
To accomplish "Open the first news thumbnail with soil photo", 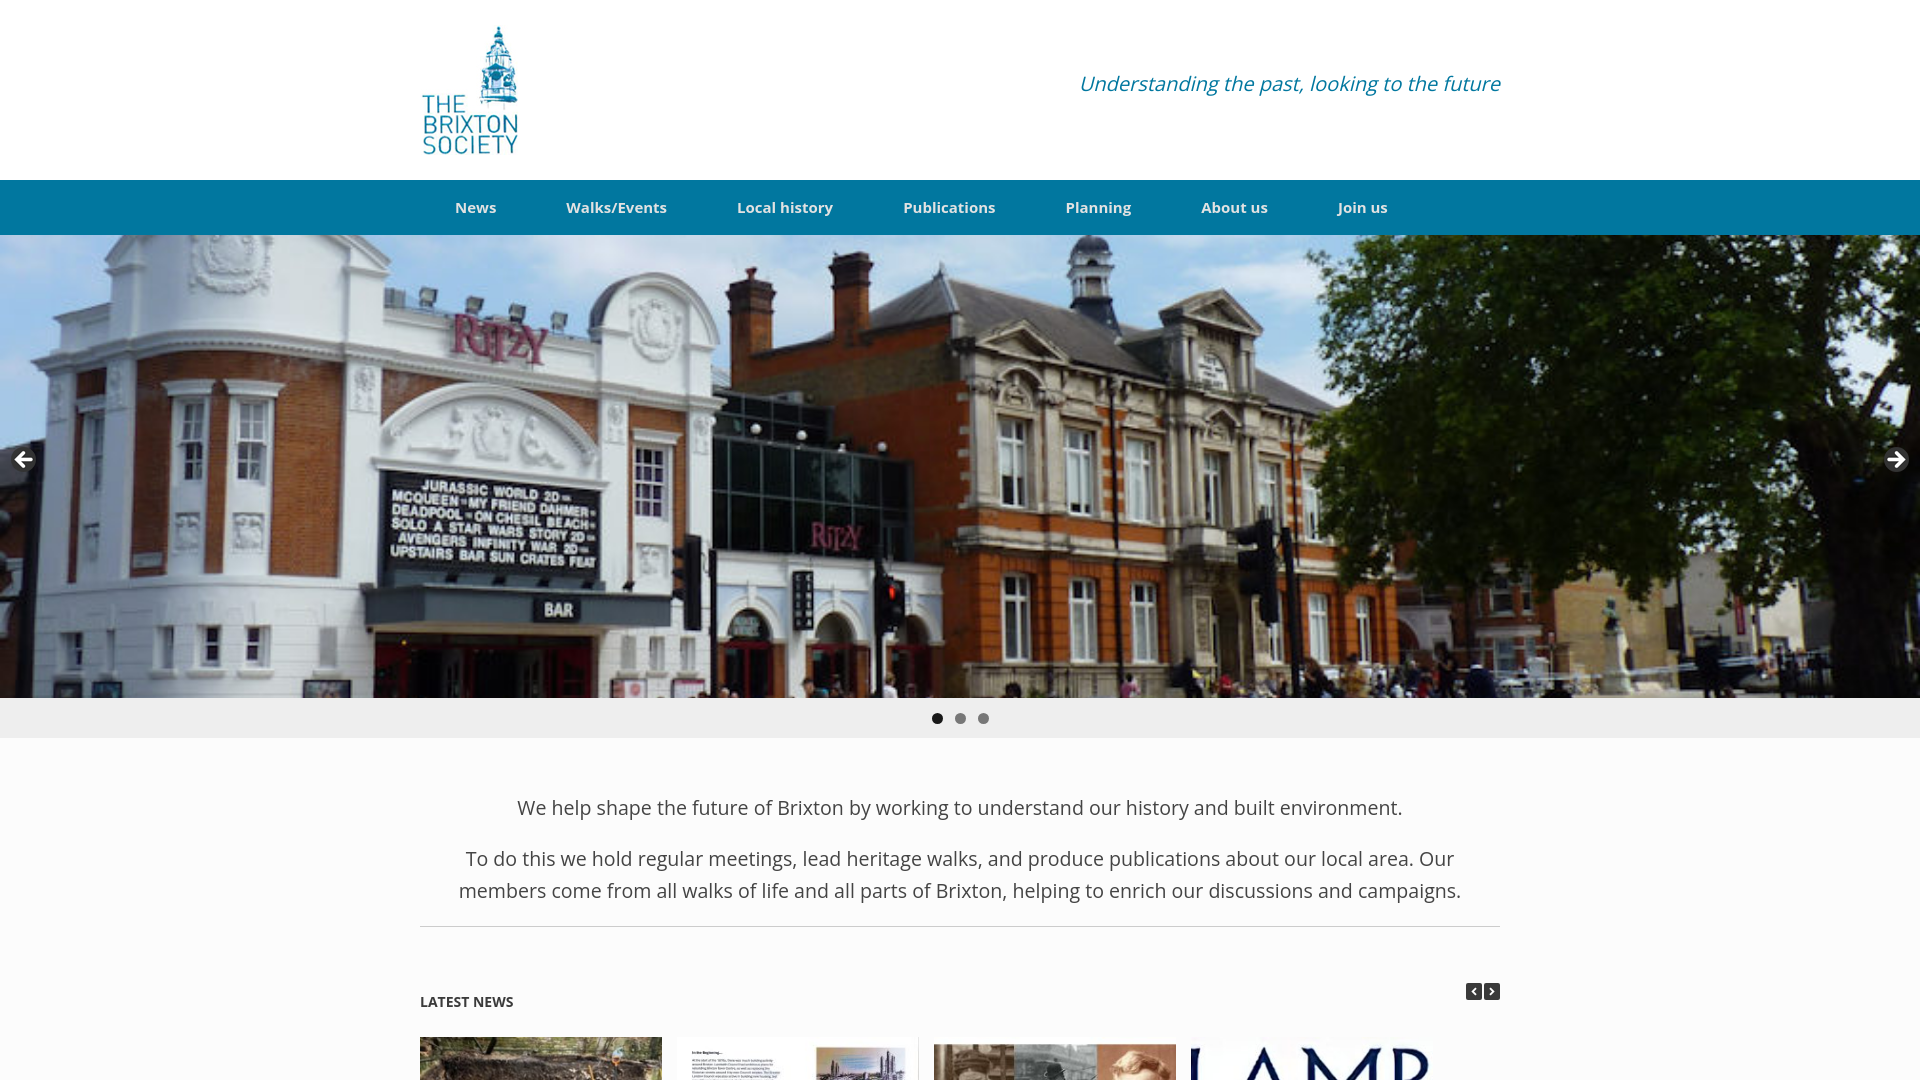I will coord(541,1058).
